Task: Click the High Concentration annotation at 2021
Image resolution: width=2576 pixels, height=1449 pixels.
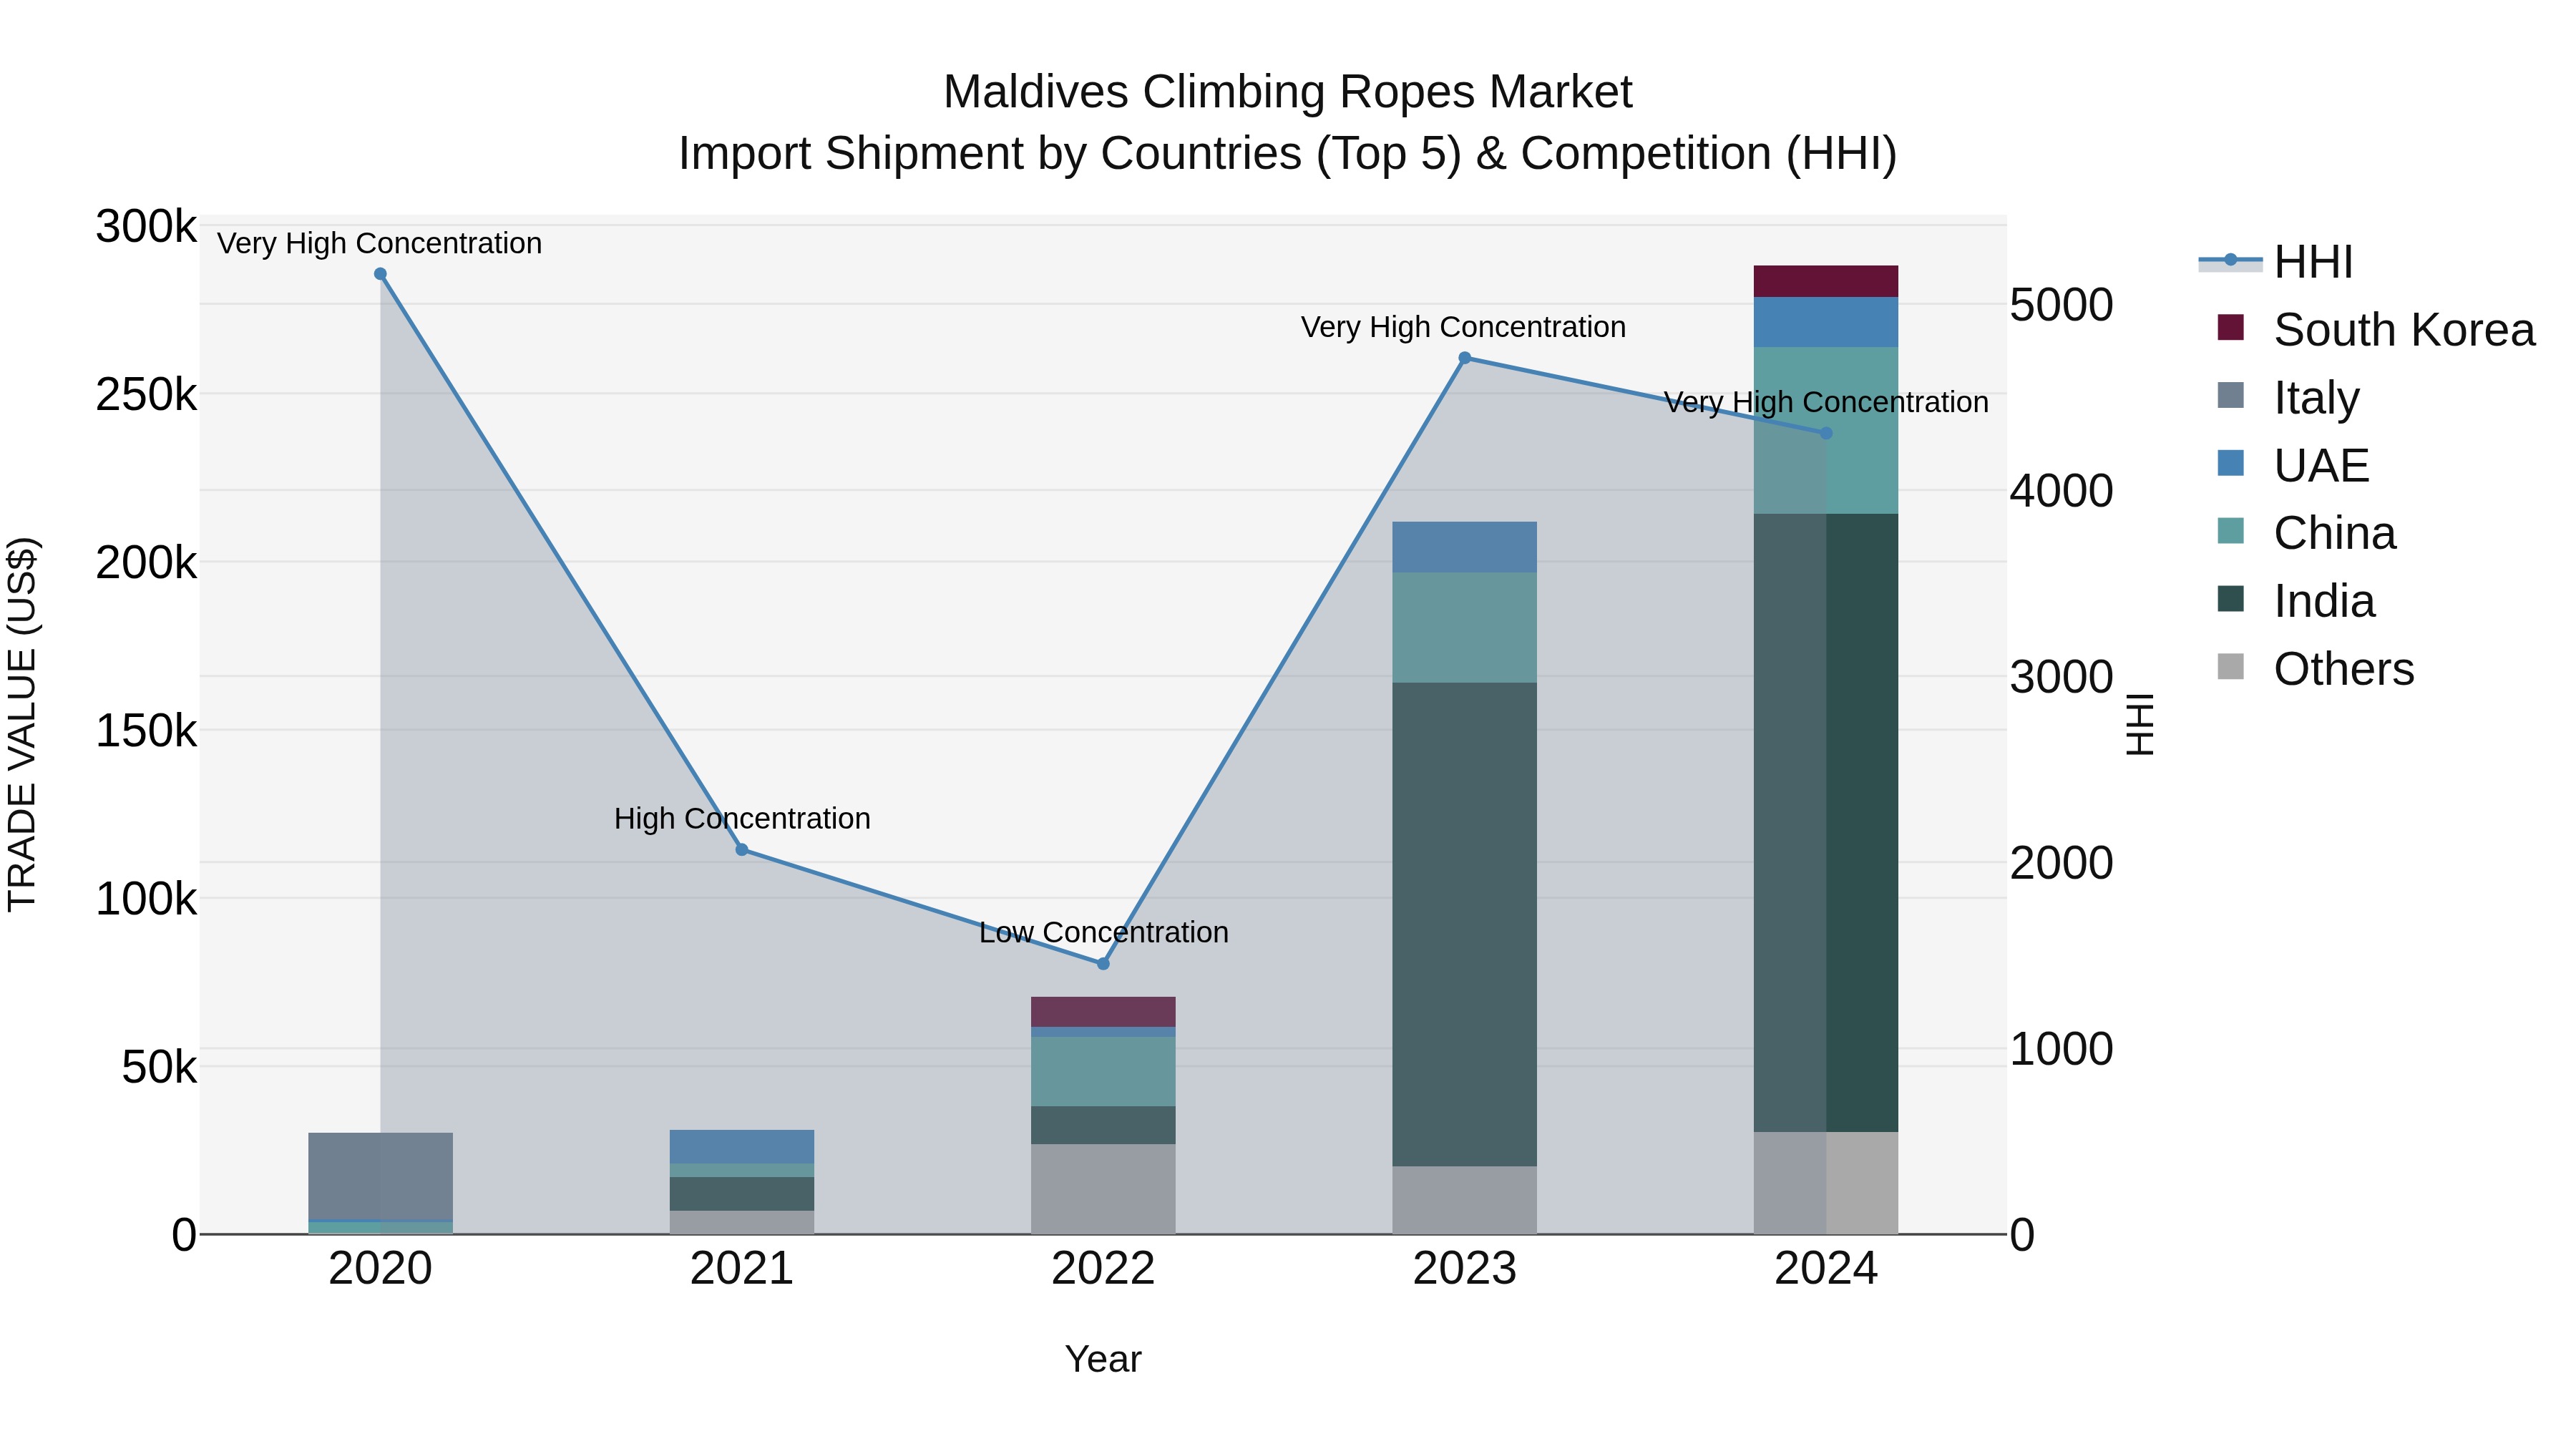Action: tap(742, 819)
